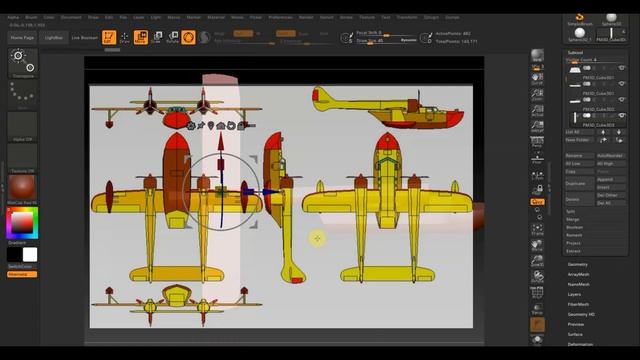Select the SimpleBrush tool thumbnail
The width and height of the screenshot is (640, 360).
pos(580,19)
